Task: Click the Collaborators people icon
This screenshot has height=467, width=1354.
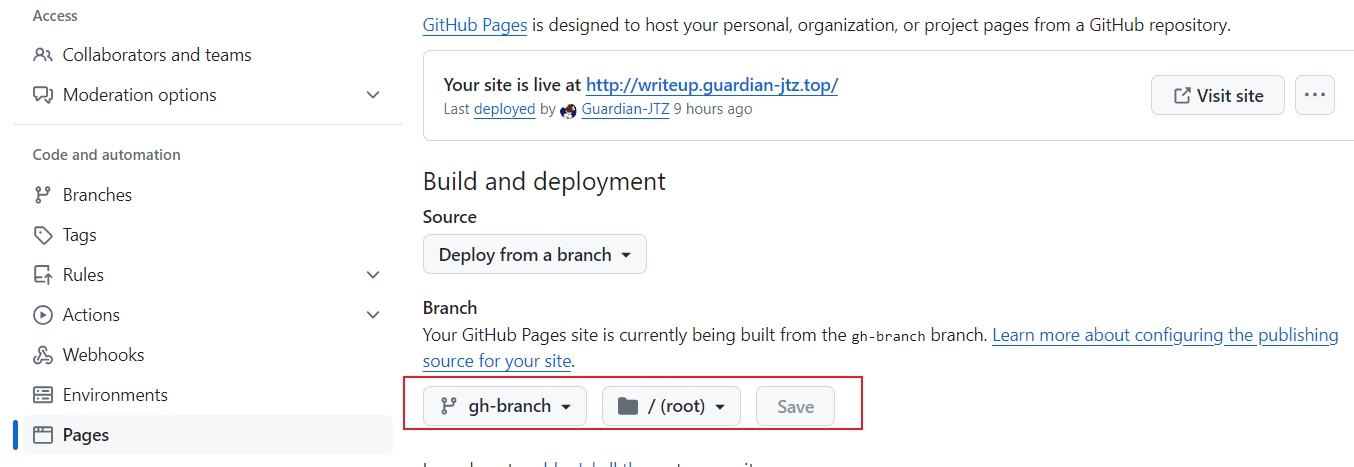Action: [42, 55]
